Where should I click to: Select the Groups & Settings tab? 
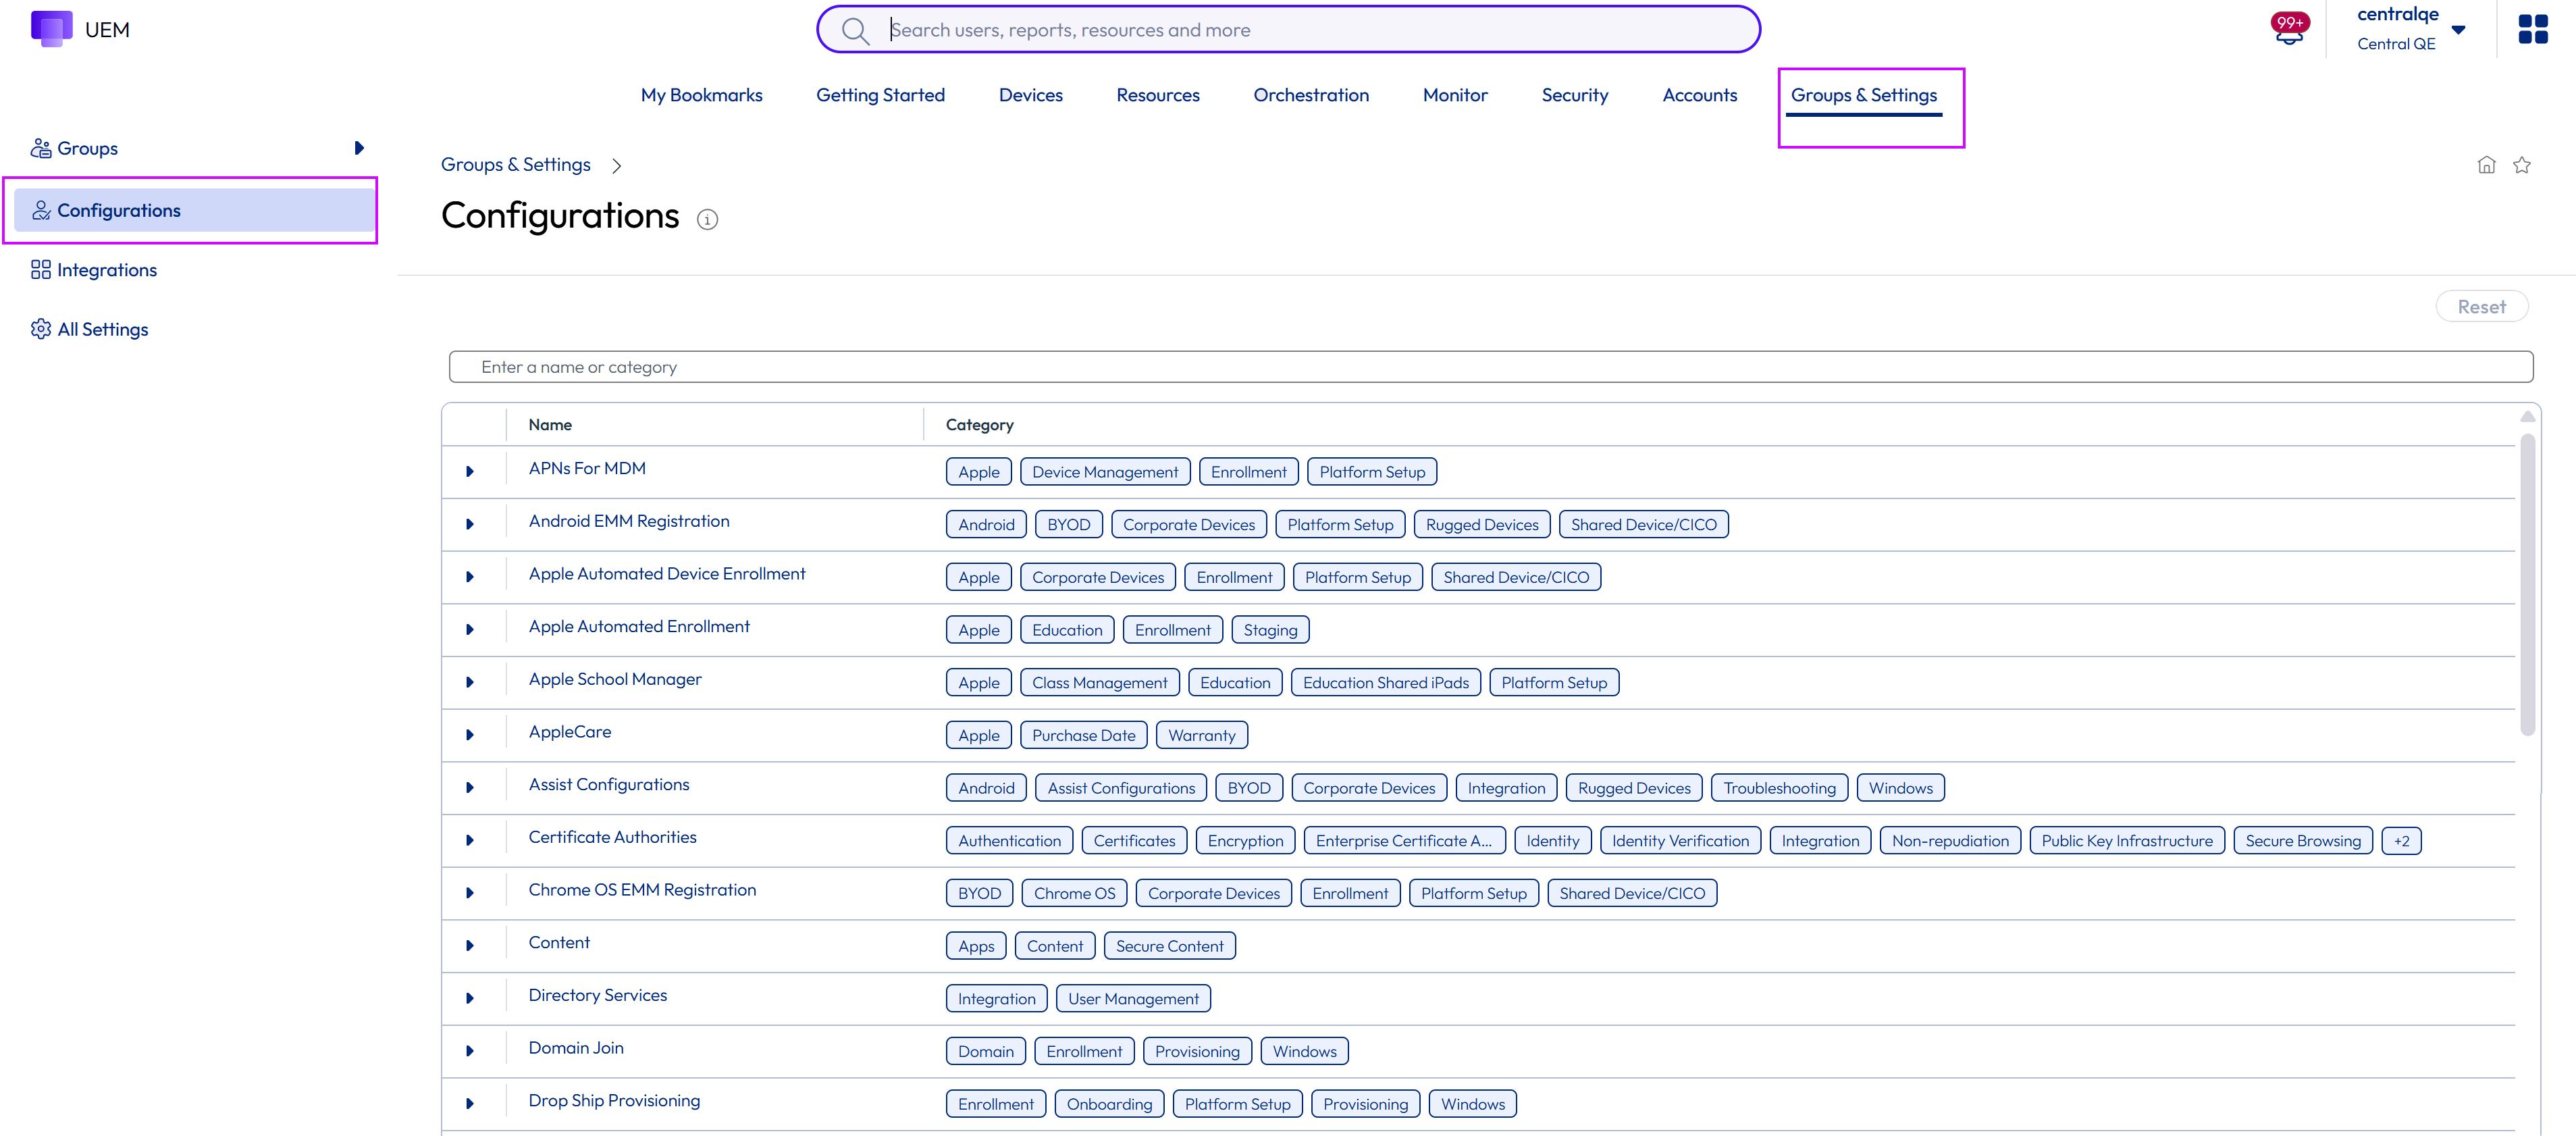pos(1863,95)
